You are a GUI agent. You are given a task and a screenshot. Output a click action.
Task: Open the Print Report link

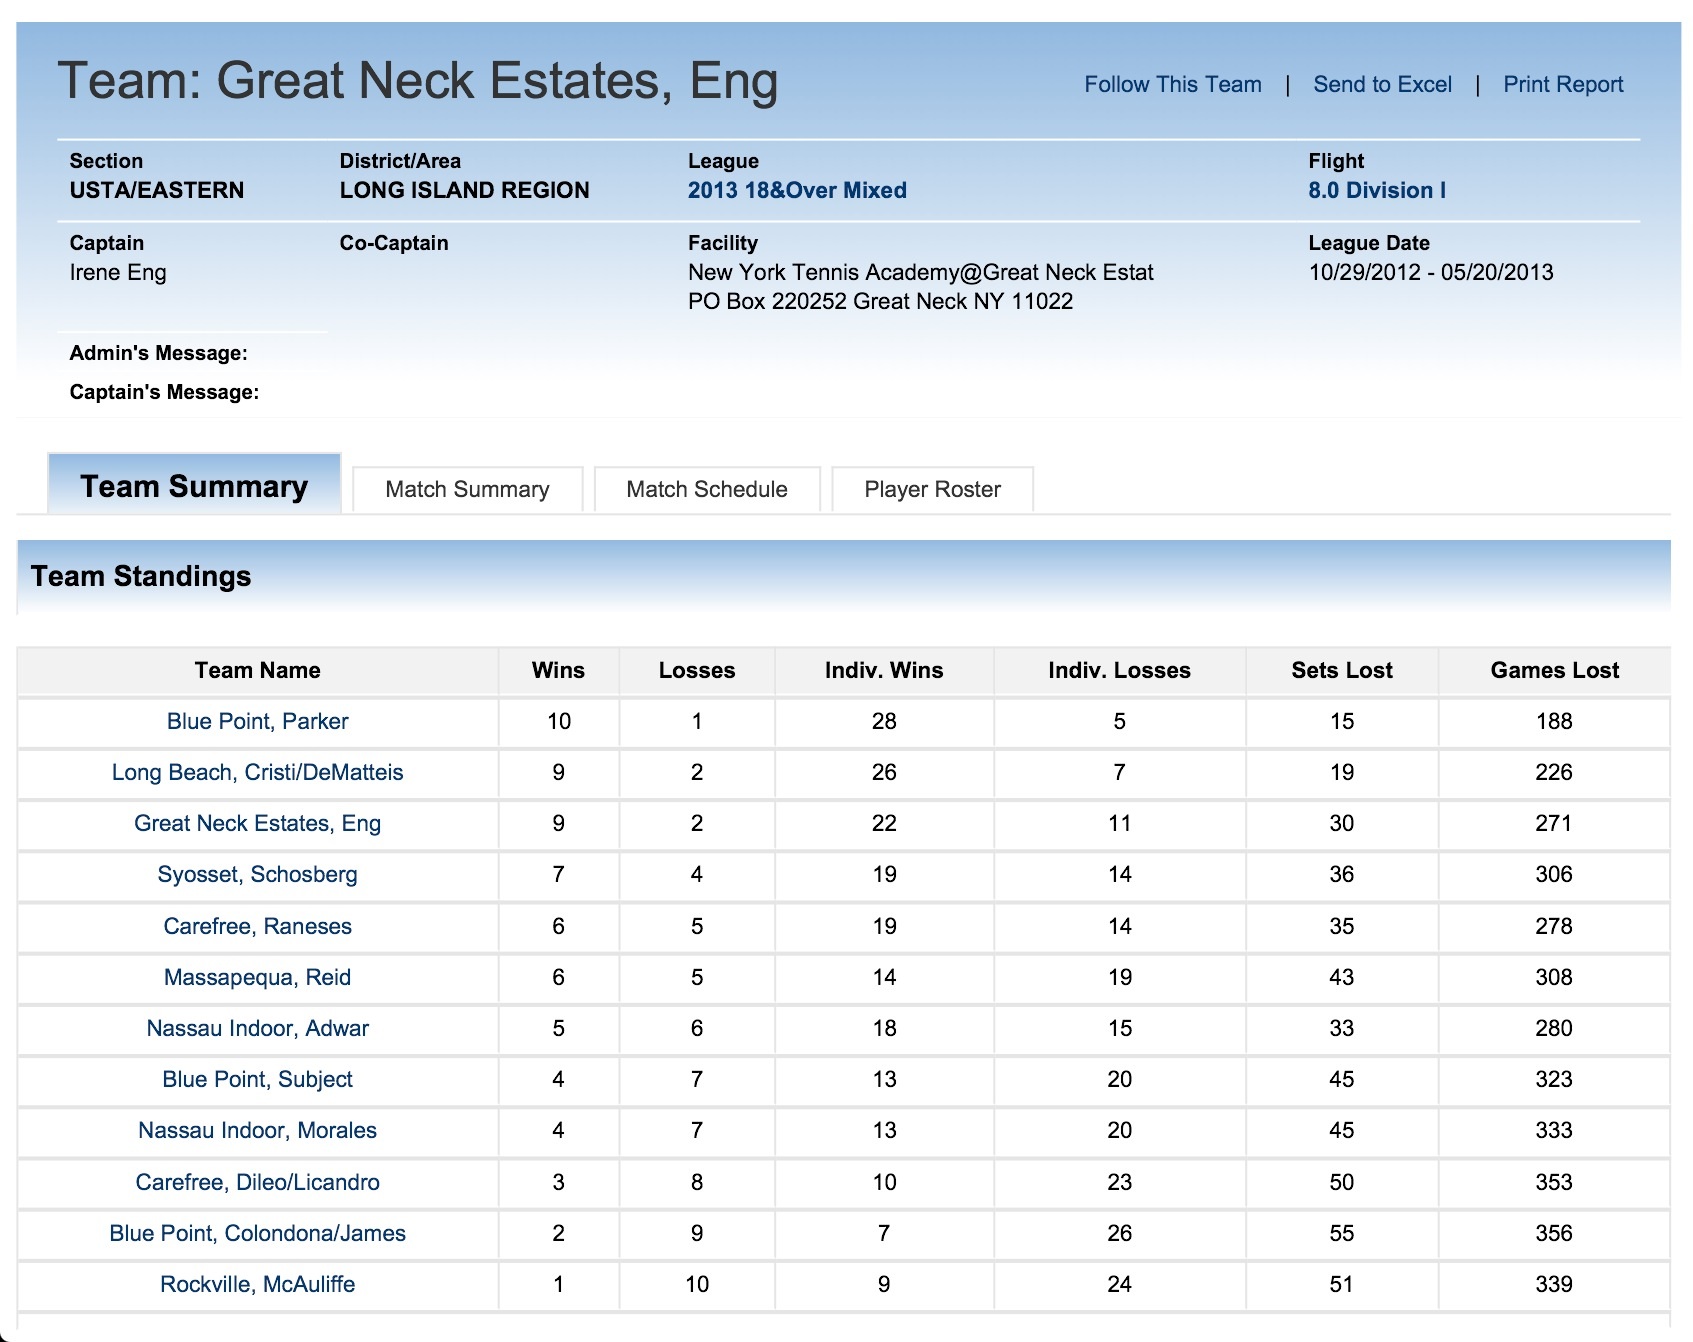coord(1562,85)
